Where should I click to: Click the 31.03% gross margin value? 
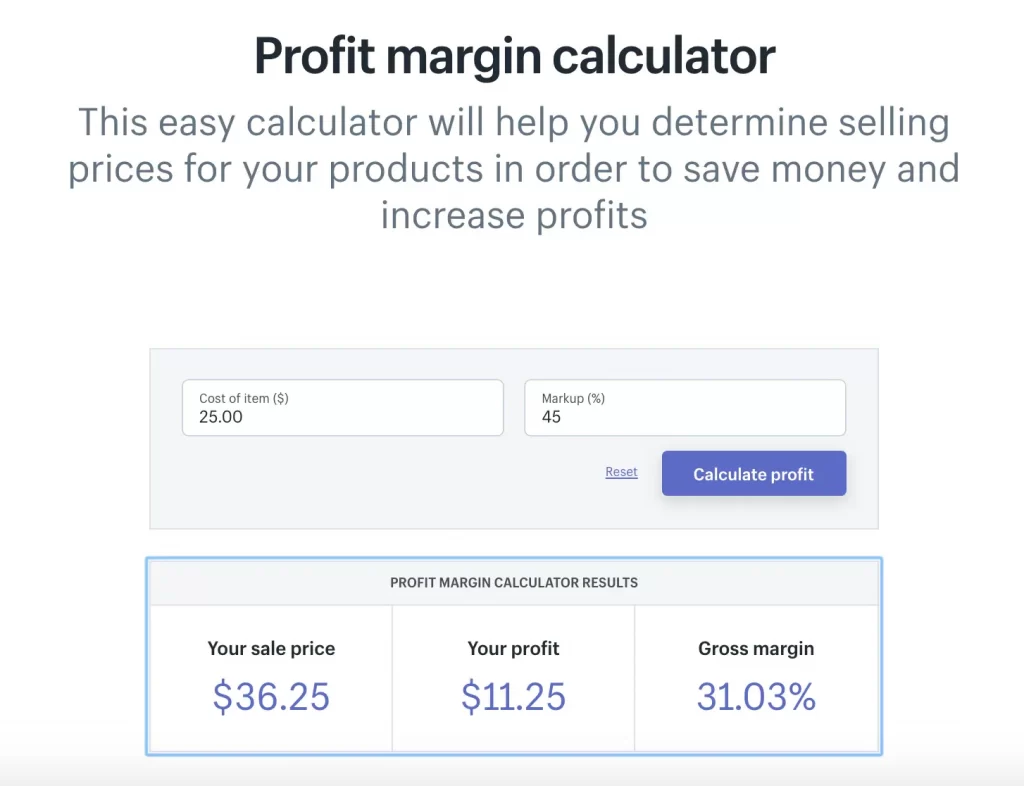coord(756,697)
